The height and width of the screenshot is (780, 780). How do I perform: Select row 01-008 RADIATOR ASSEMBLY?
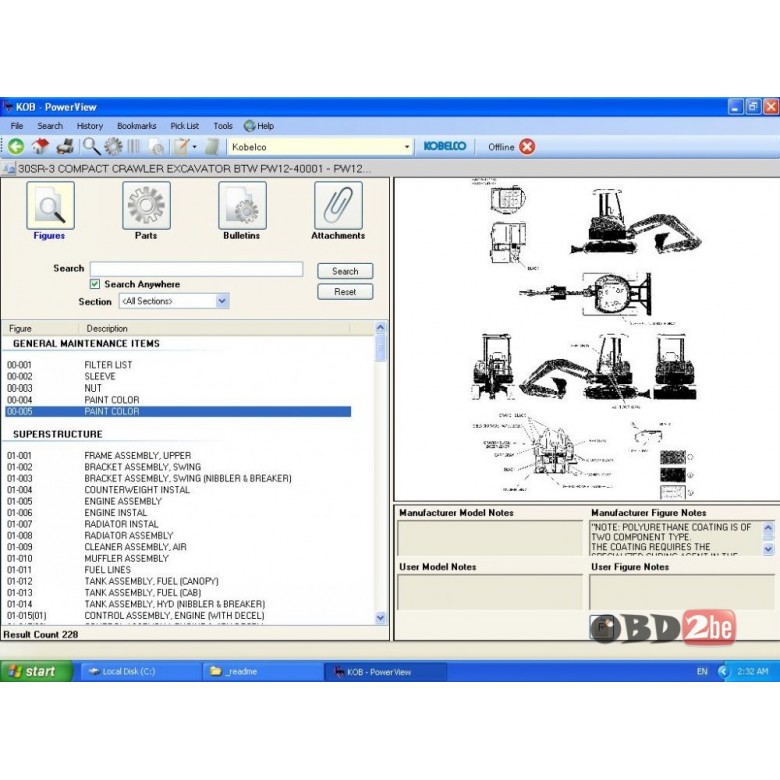point(178,535)
